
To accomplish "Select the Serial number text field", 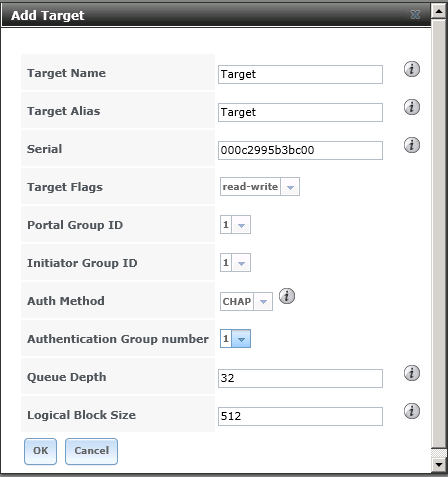I will click(x=300, y=150).
